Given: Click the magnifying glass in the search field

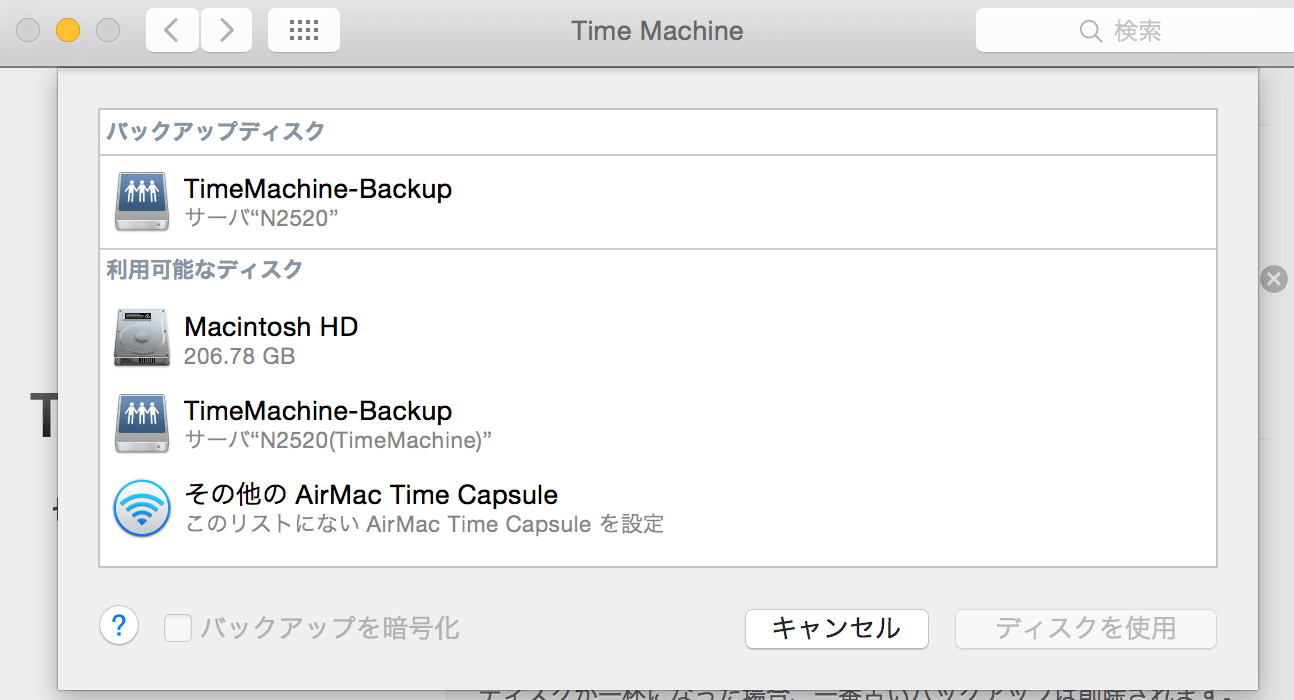Looking at the screenshot, I should 1091,31.
